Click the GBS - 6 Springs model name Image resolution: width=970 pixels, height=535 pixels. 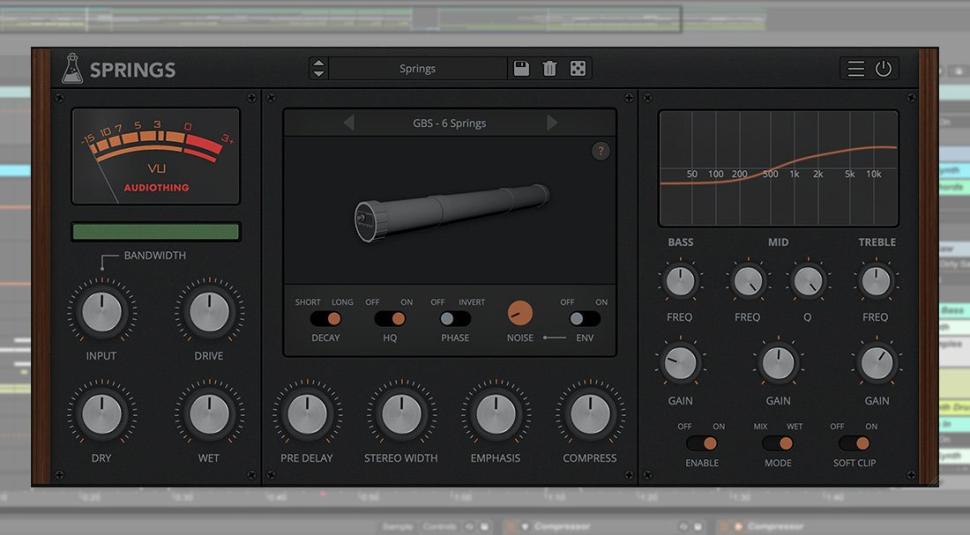pos(449,123)
